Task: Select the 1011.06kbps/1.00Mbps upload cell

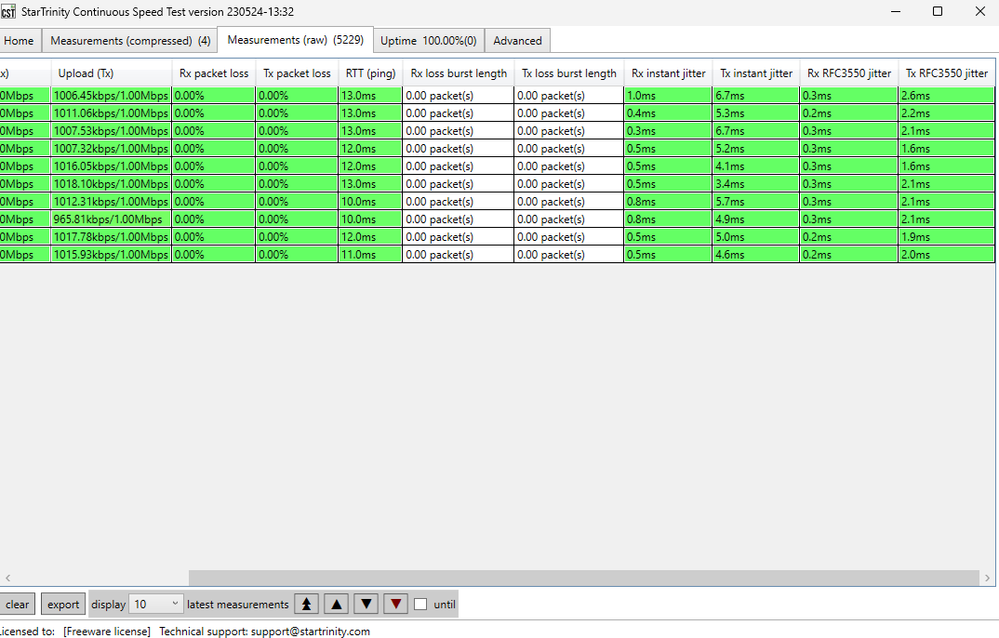Action: pyautogui.click(x=111, y=113)
